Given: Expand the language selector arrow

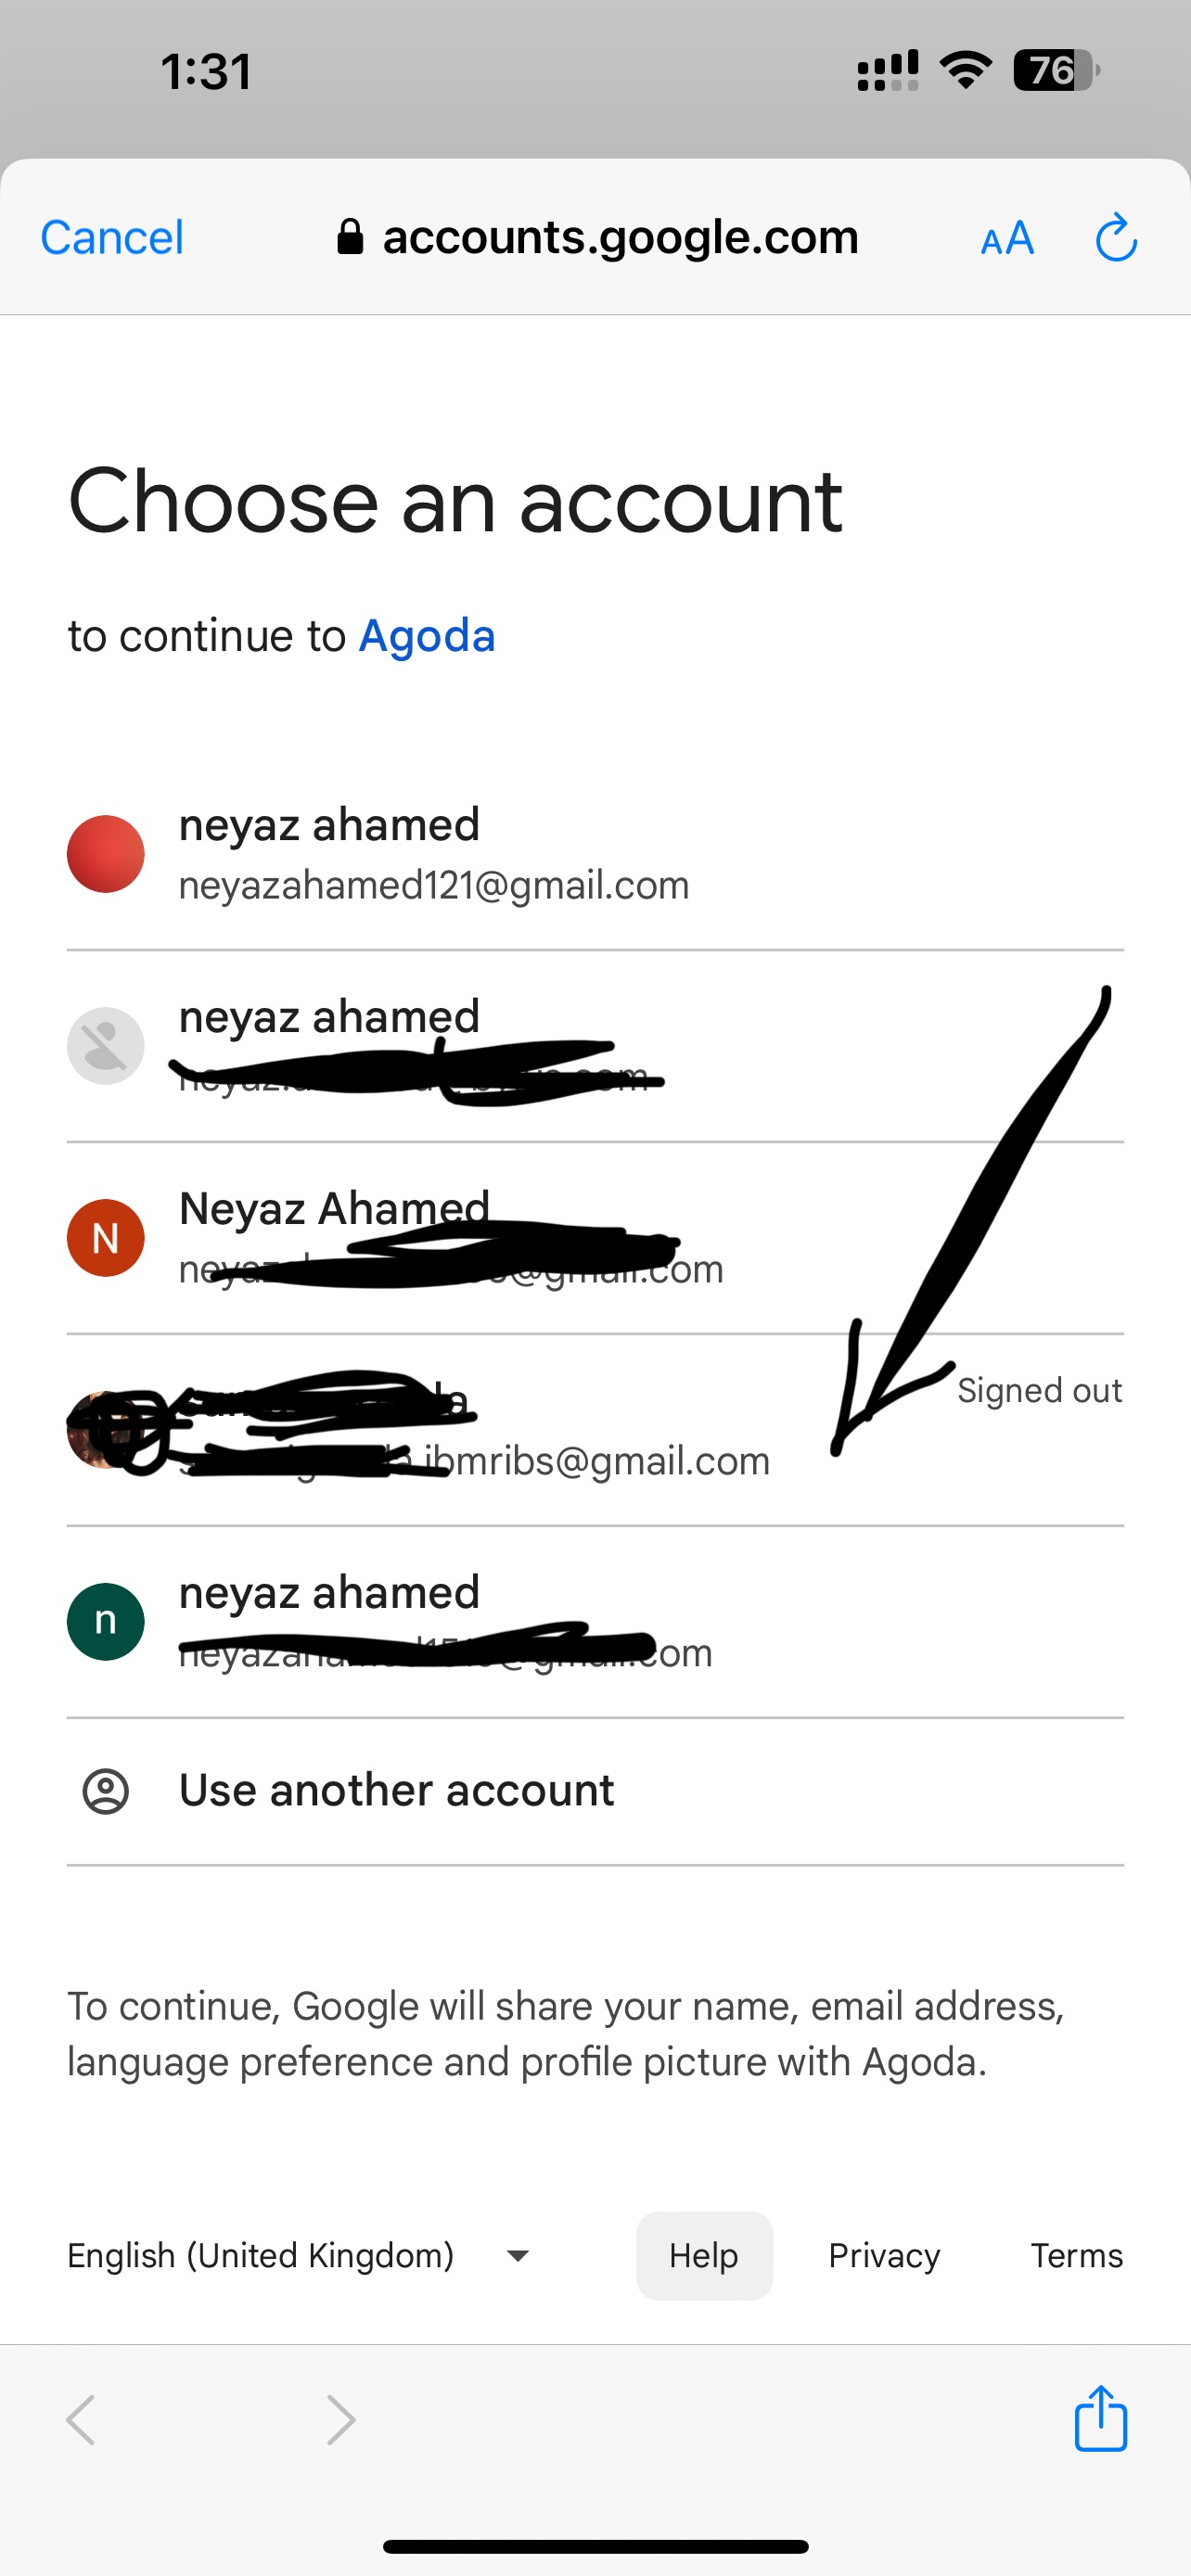Looking at the screenshot, I should pyautogui.click(x=518, y=2256).
